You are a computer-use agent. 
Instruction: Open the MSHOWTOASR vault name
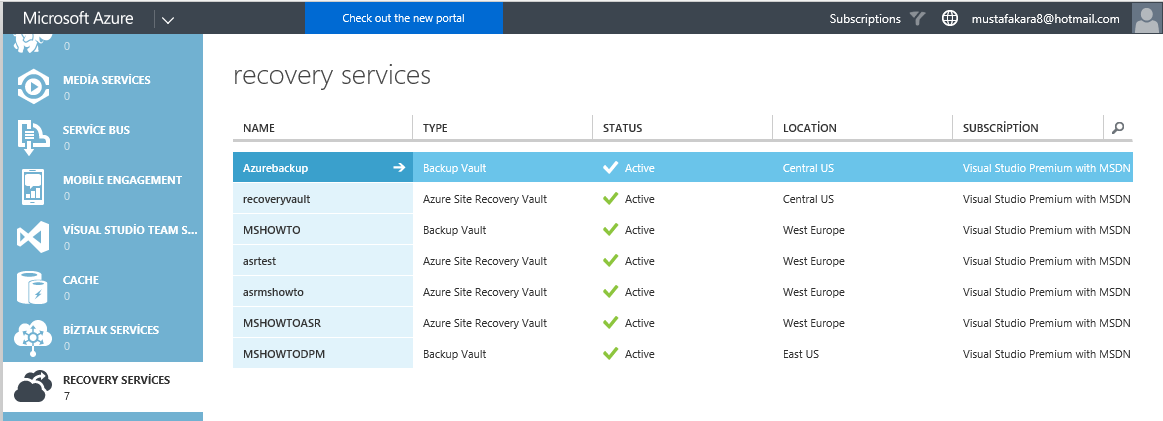coord(281,323)
